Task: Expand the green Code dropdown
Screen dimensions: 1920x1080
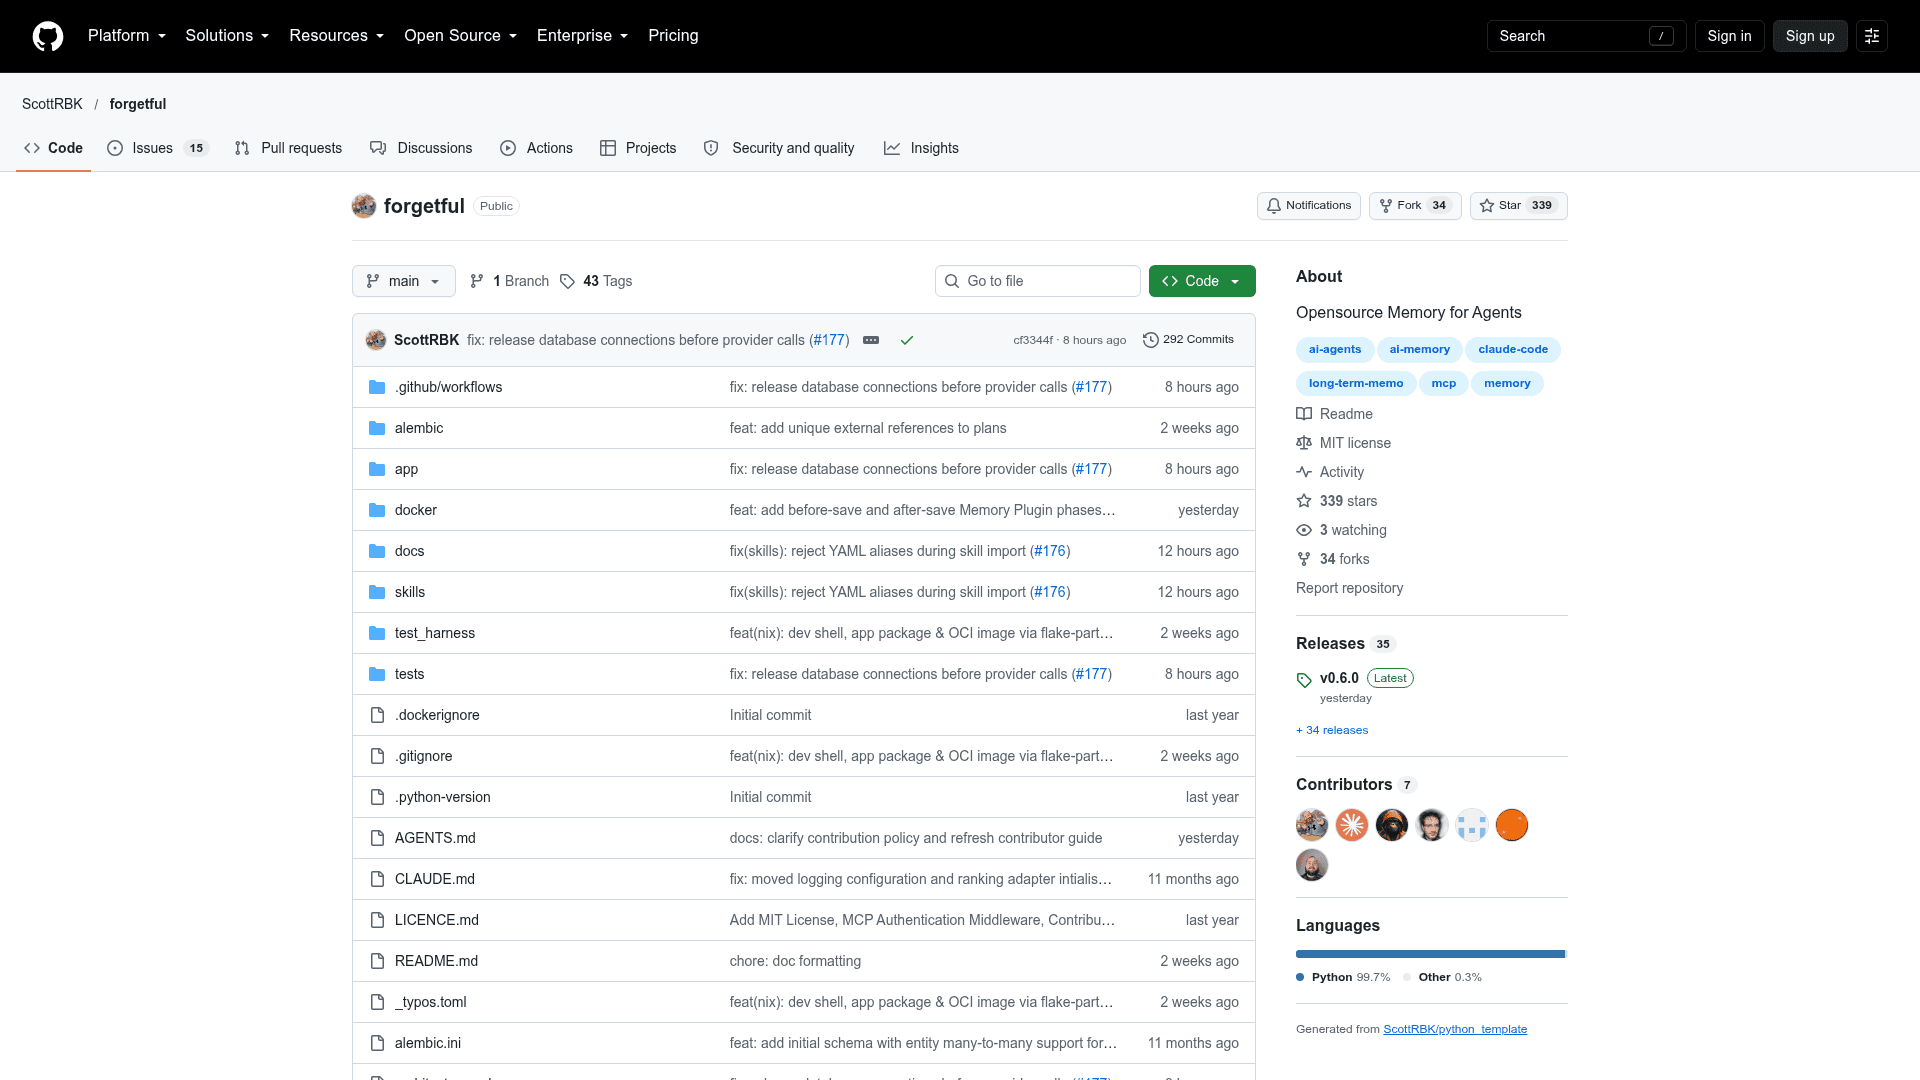Action: [x=1202, y=281]
